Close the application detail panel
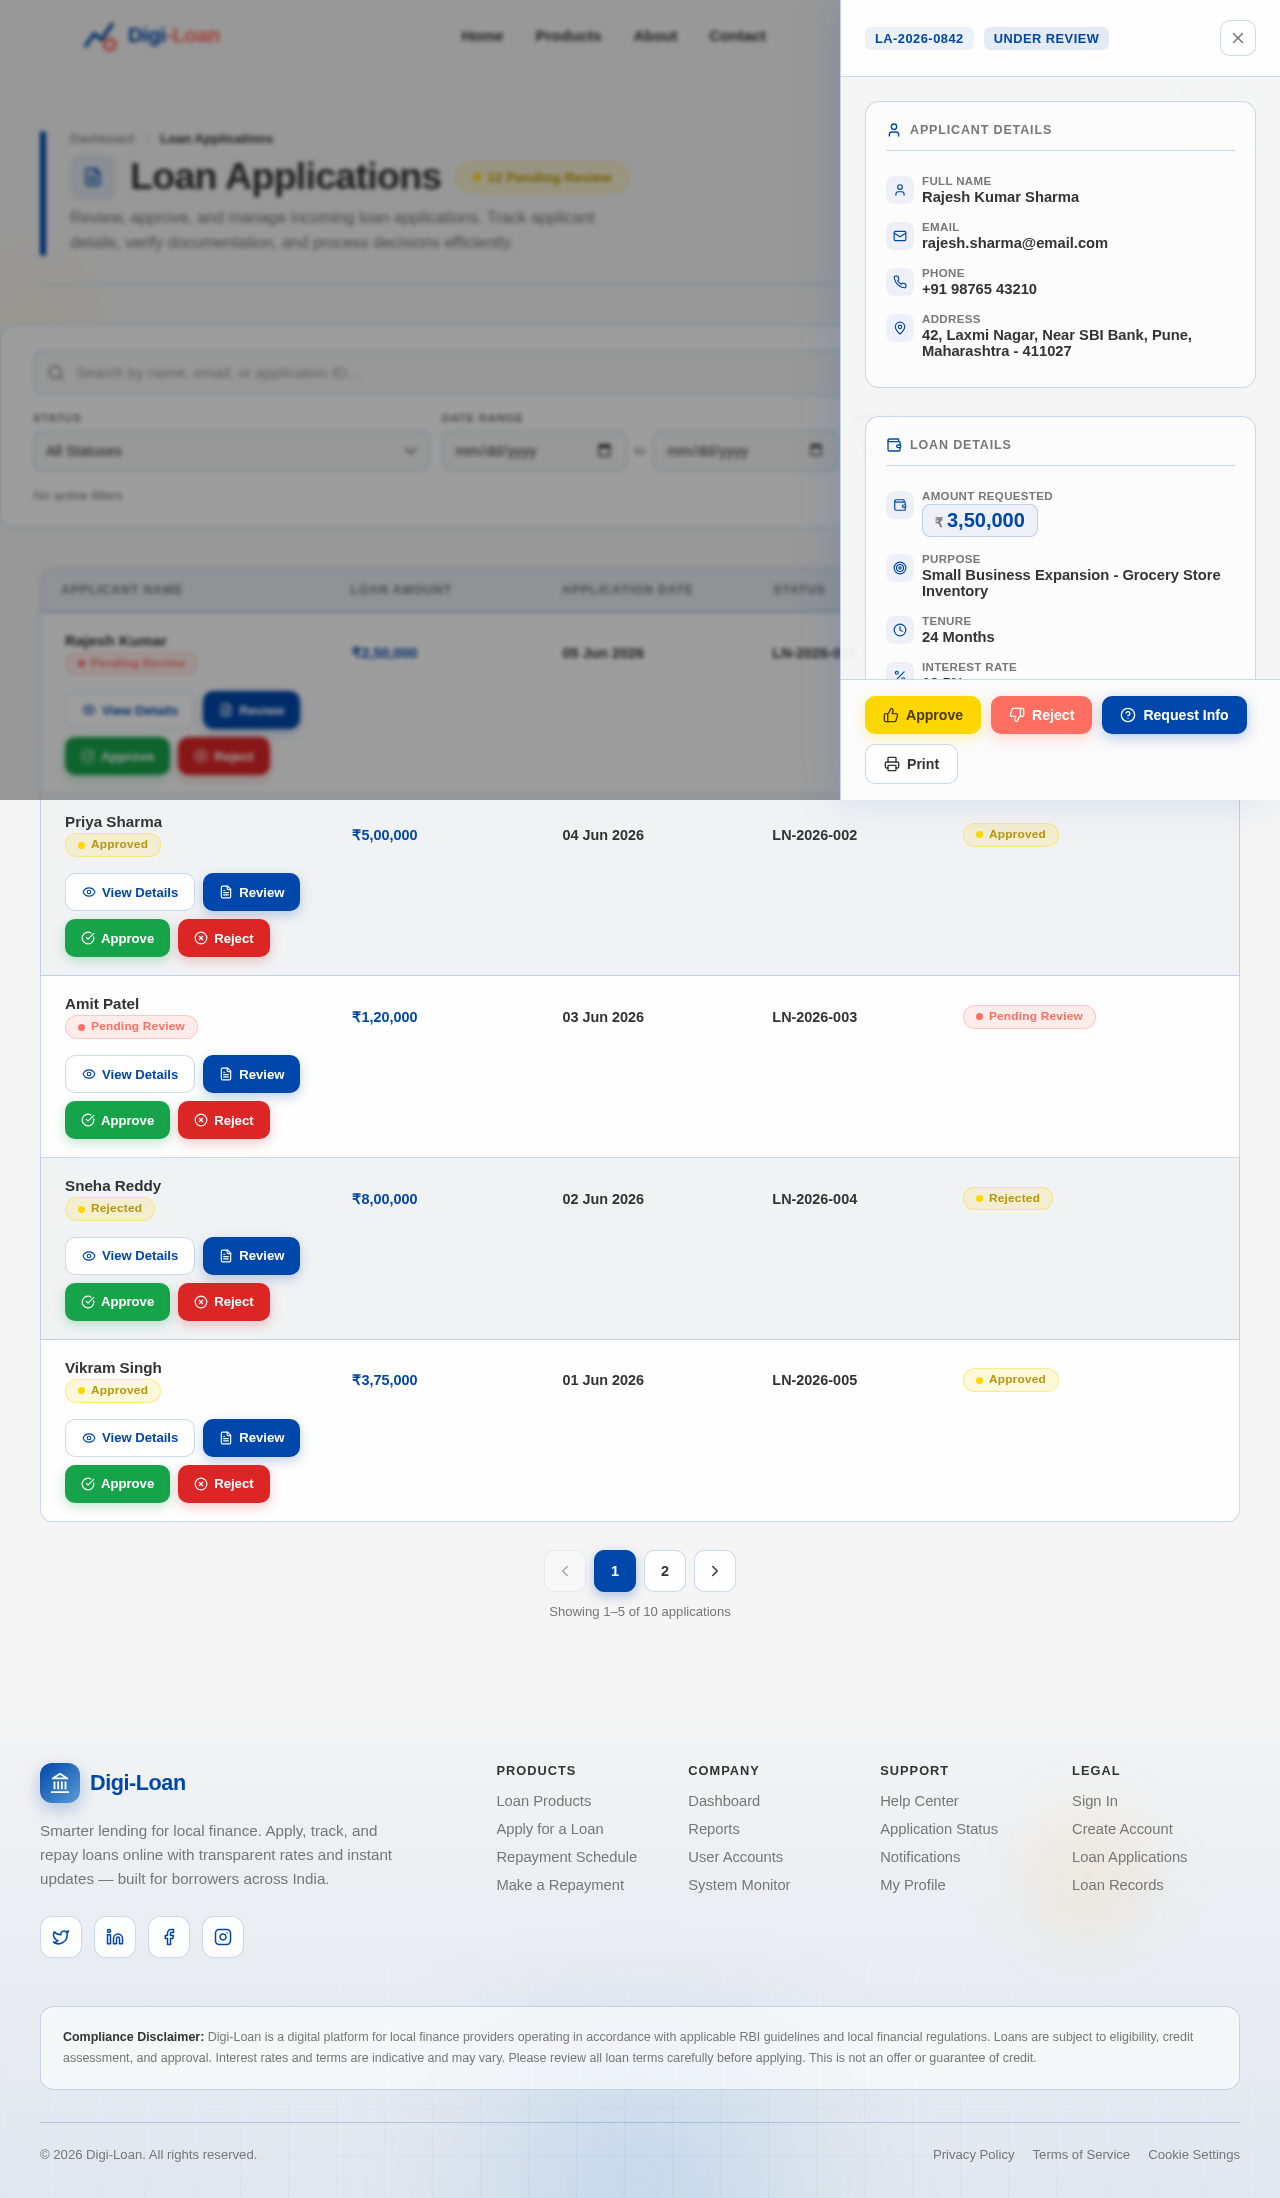The height and width of the screenshot is (2198, 1280). point(1238,38)
